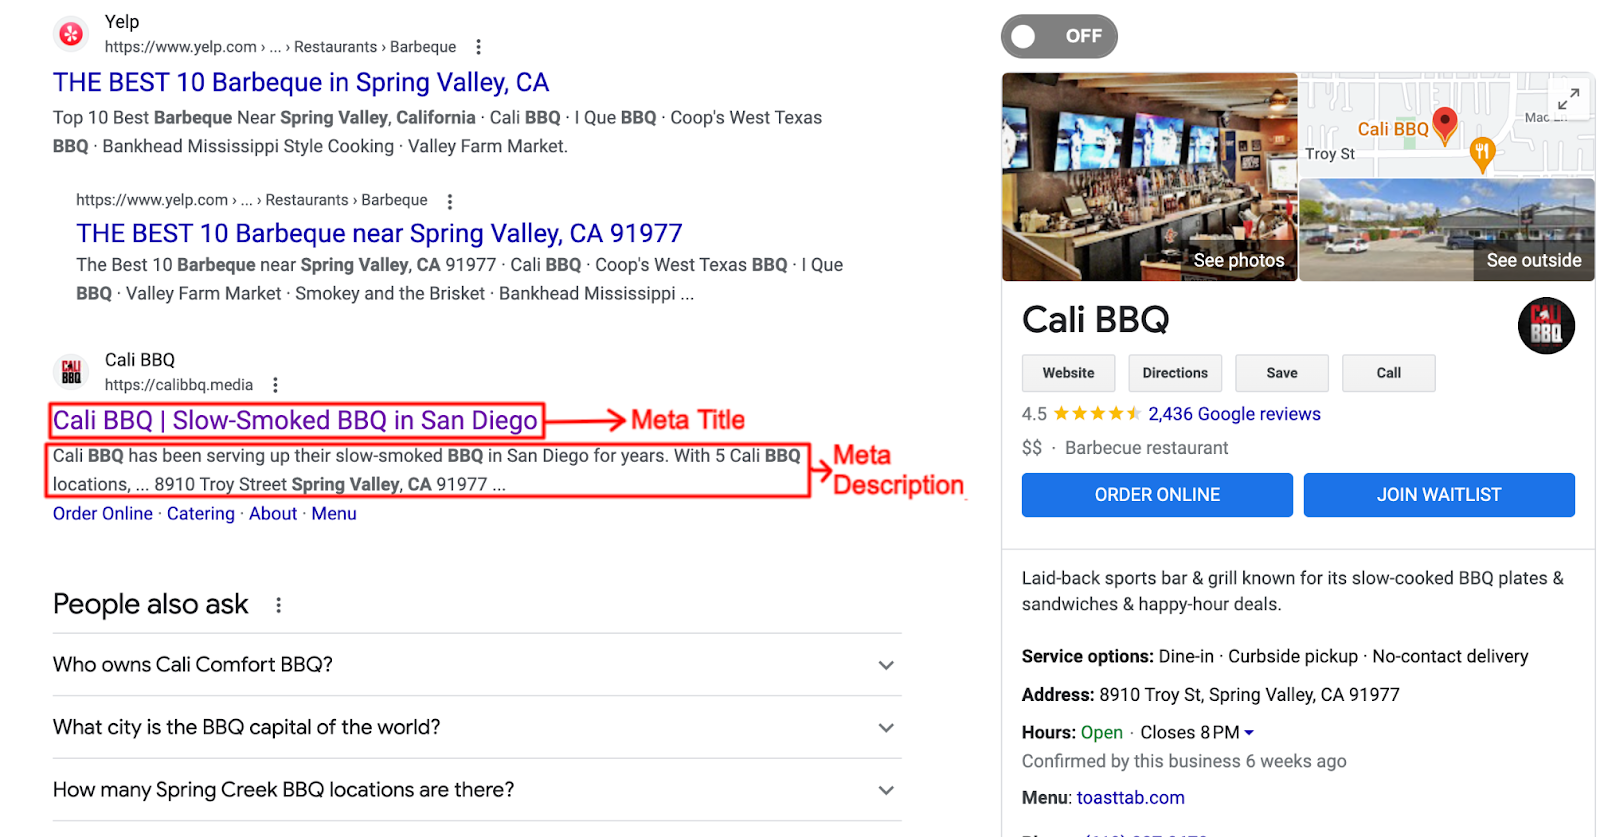Screen dimensions: 1600x837
Task: Click the Cali BBQ round logo
Action: pos(1546,326)
